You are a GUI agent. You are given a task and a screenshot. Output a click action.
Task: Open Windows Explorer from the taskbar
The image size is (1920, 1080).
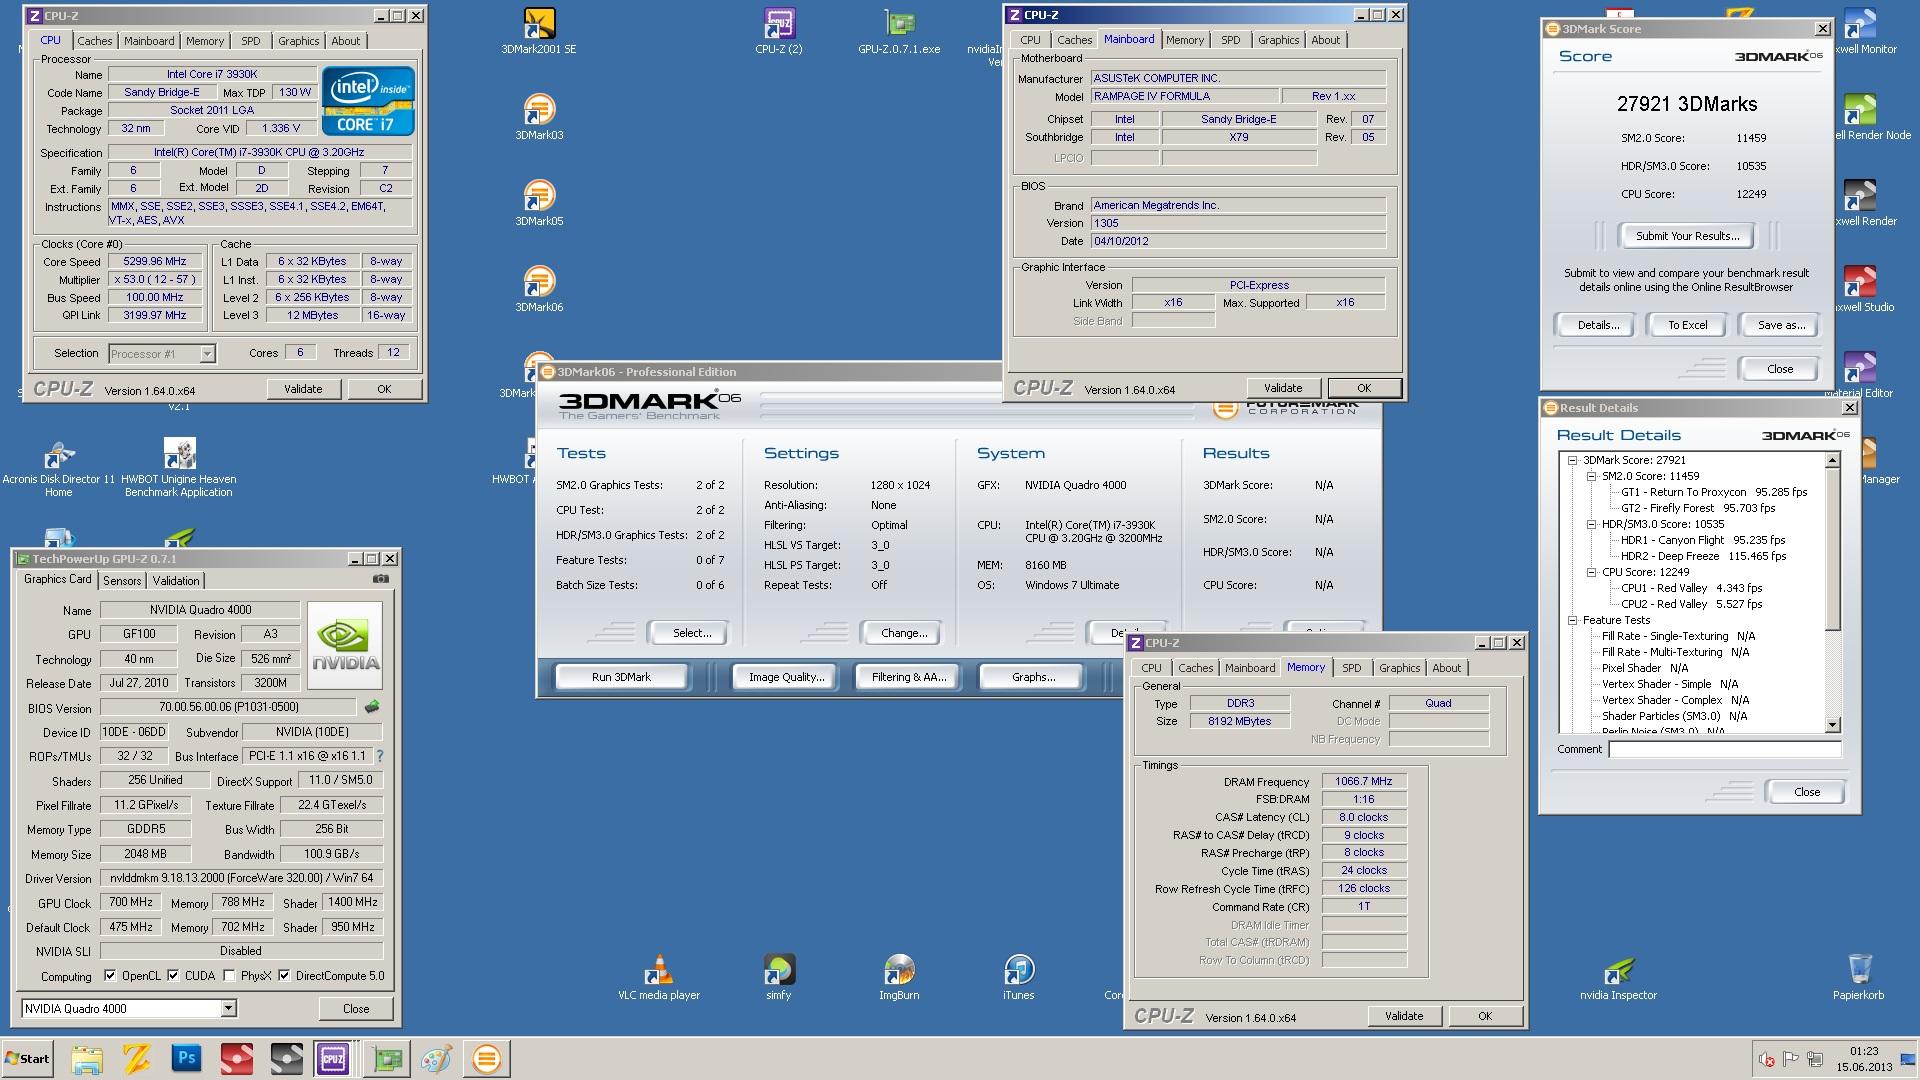pyautogui.click(x=87, y=1059)
